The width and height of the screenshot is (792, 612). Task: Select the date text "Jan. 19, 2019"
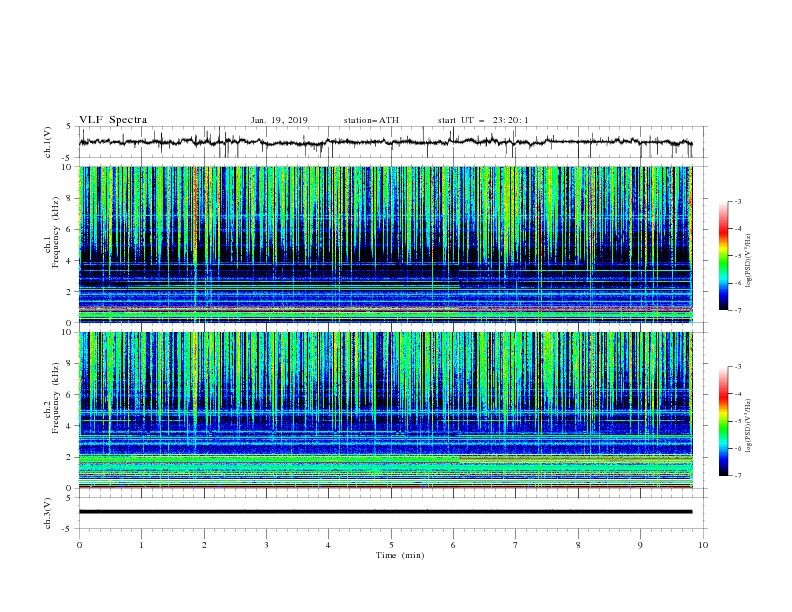pos(279,120)
